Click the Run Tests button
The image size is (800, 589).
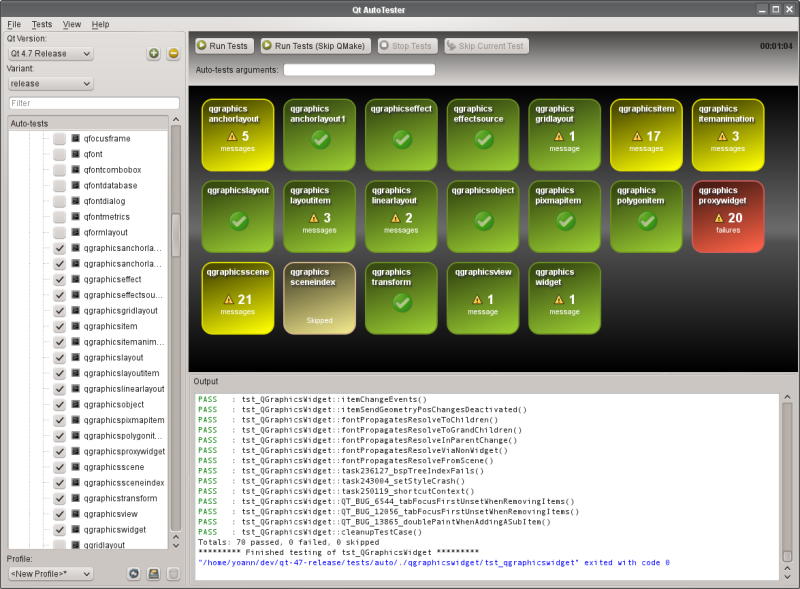[x=222, y=46]
